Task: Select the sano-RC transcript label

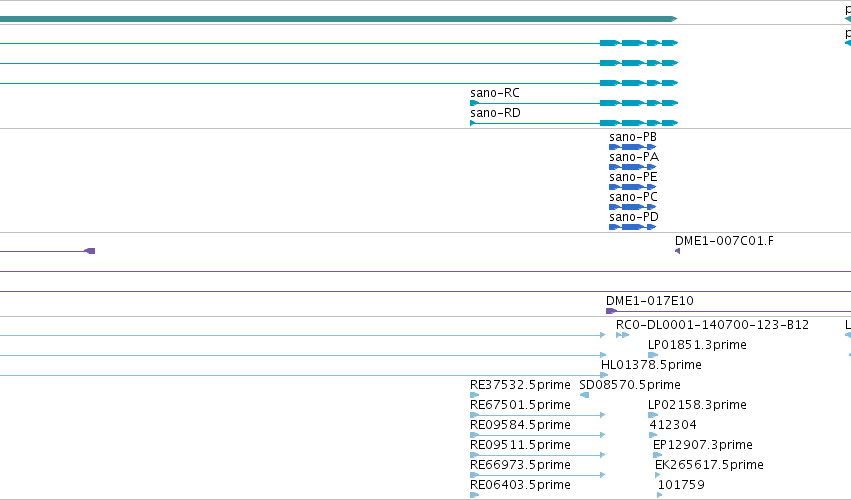Action: pos(494,93)
